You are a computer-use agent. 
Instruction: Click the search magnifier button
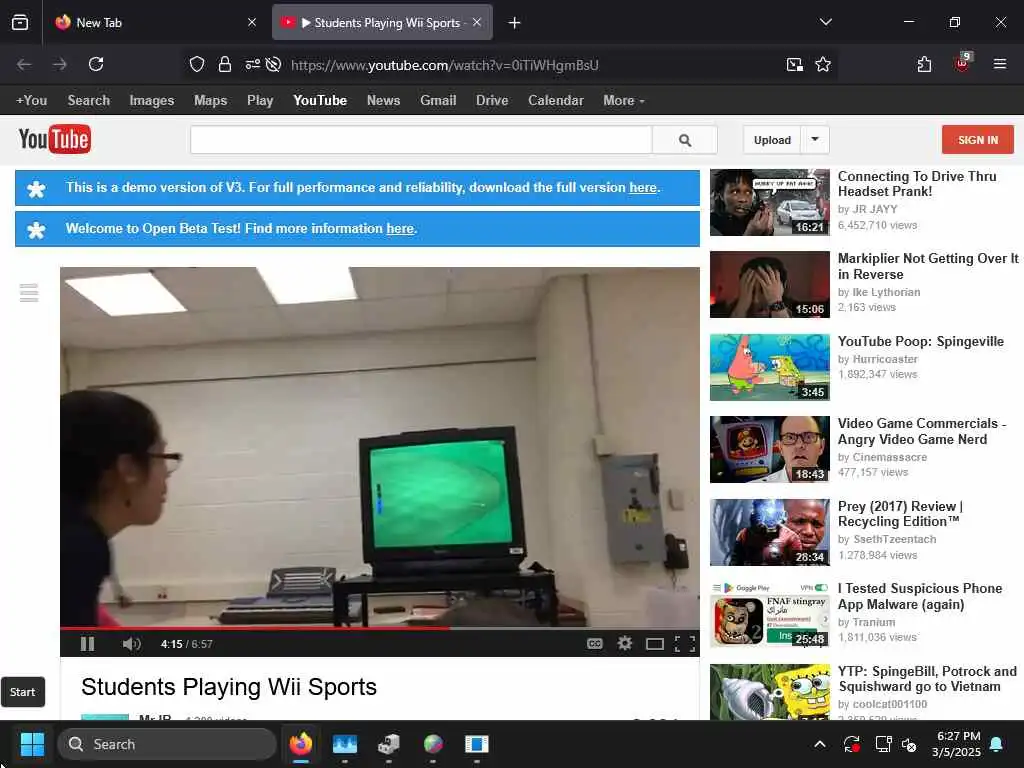click(x=684, y=140)
